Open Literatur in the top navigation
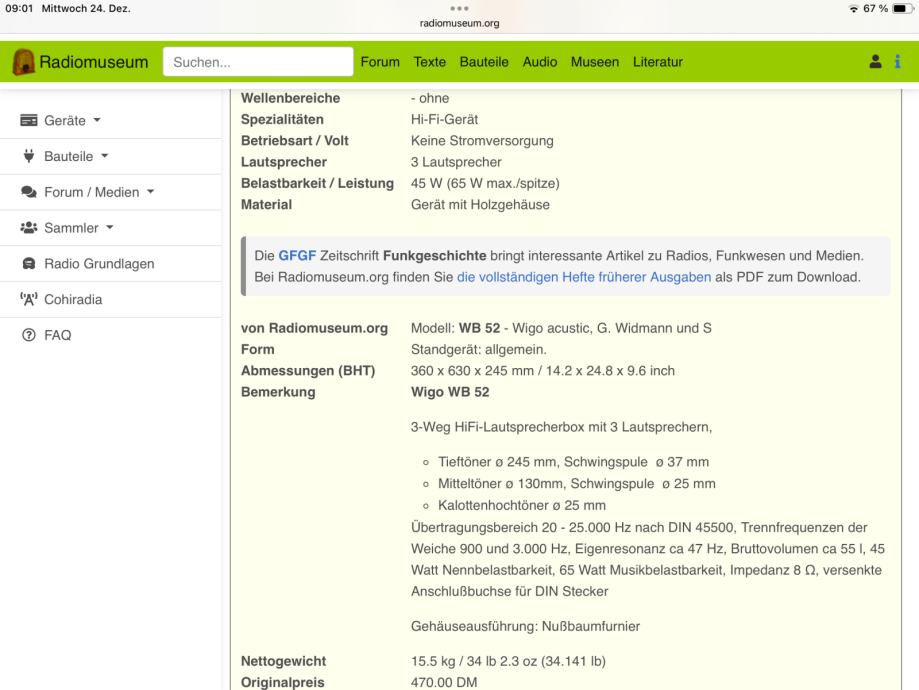The image size is (919, 690). (658, 62)
